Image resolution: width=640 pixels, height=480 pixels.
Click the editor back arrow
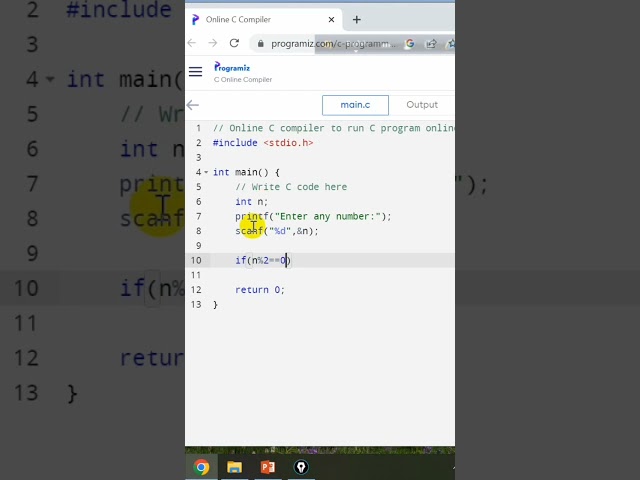tap(193, 105)
